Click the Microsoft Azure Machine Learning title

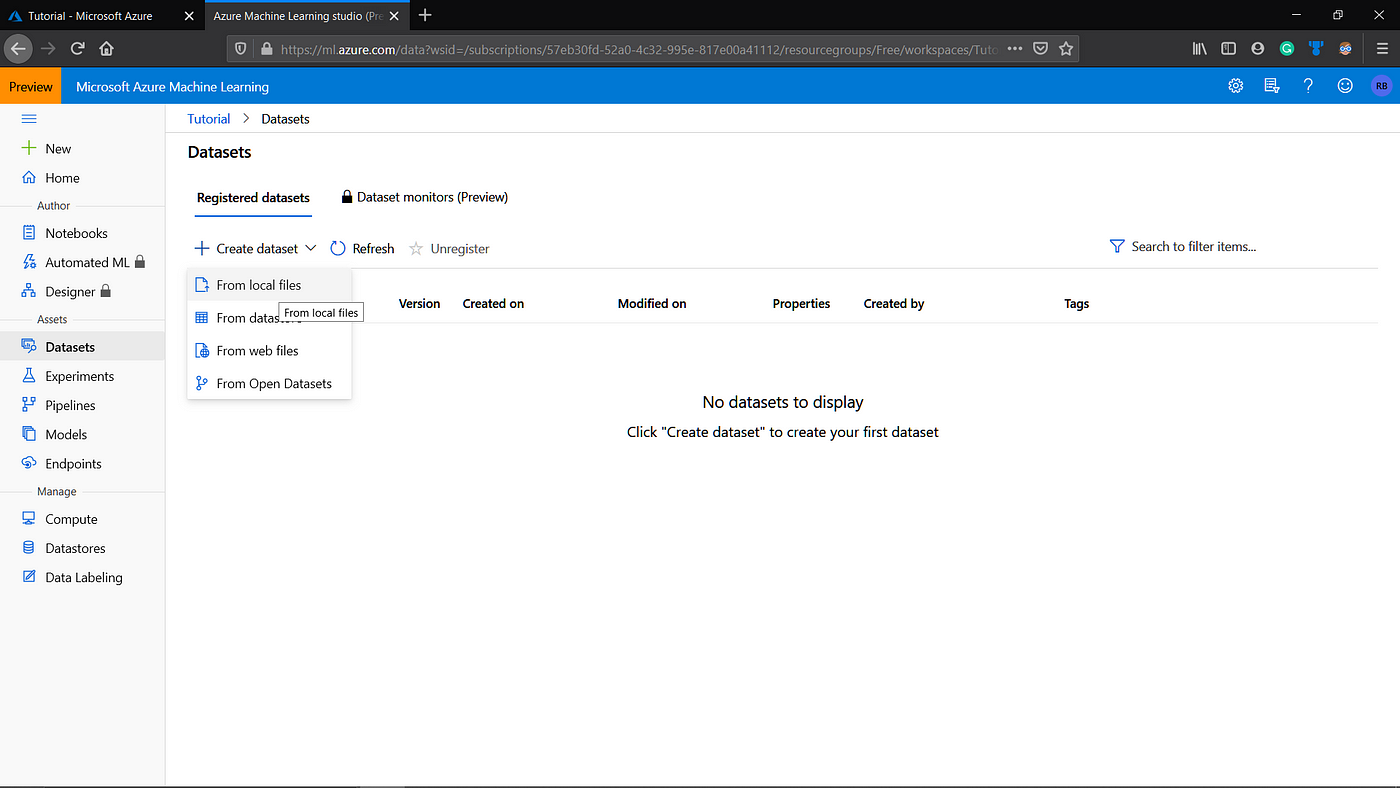click(x=172, y=87)
